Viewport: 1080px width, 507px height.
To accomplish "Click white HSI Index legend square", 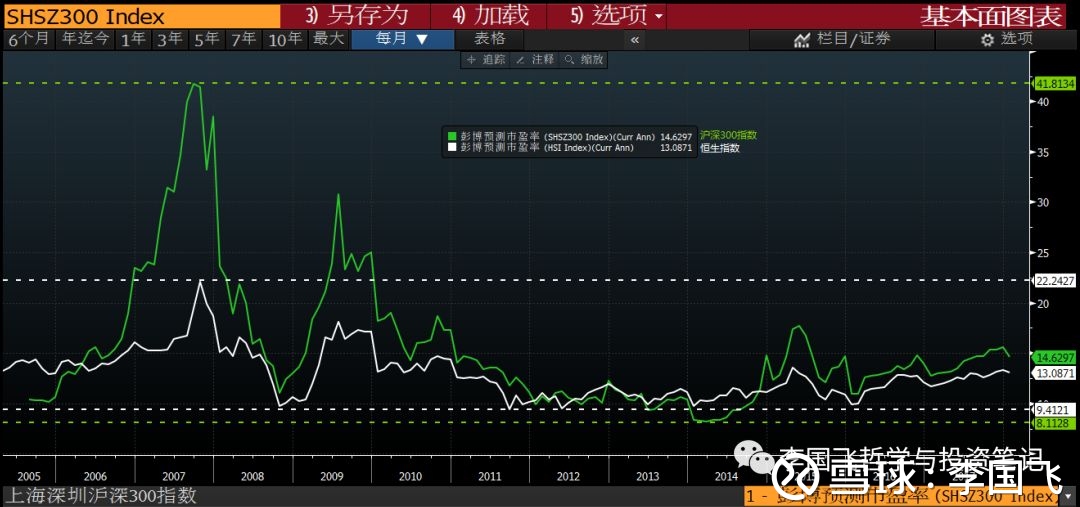I will click(452, 148).
